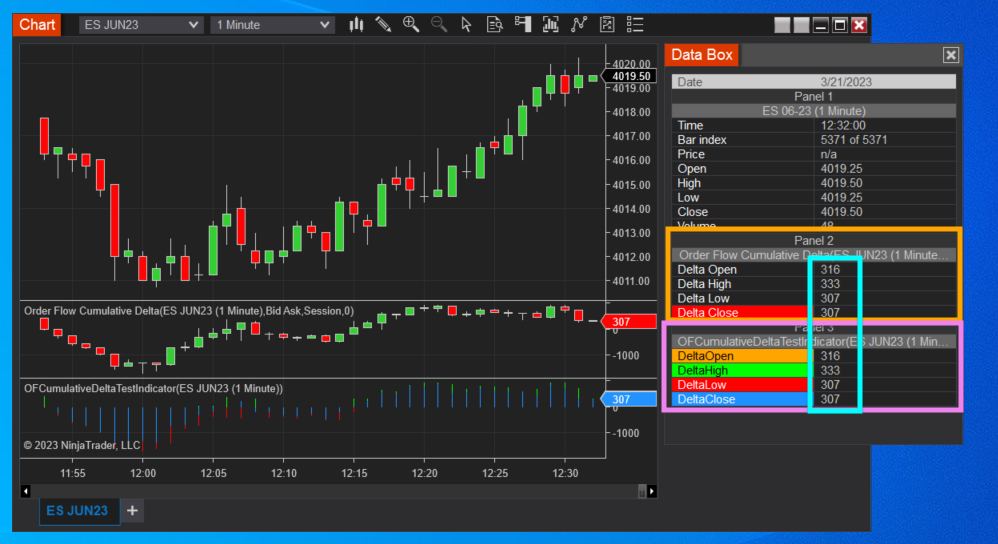This screenshot has width=998, height=544.
Task: Click the Delta High row label
Action: click(x=704, y=284)
